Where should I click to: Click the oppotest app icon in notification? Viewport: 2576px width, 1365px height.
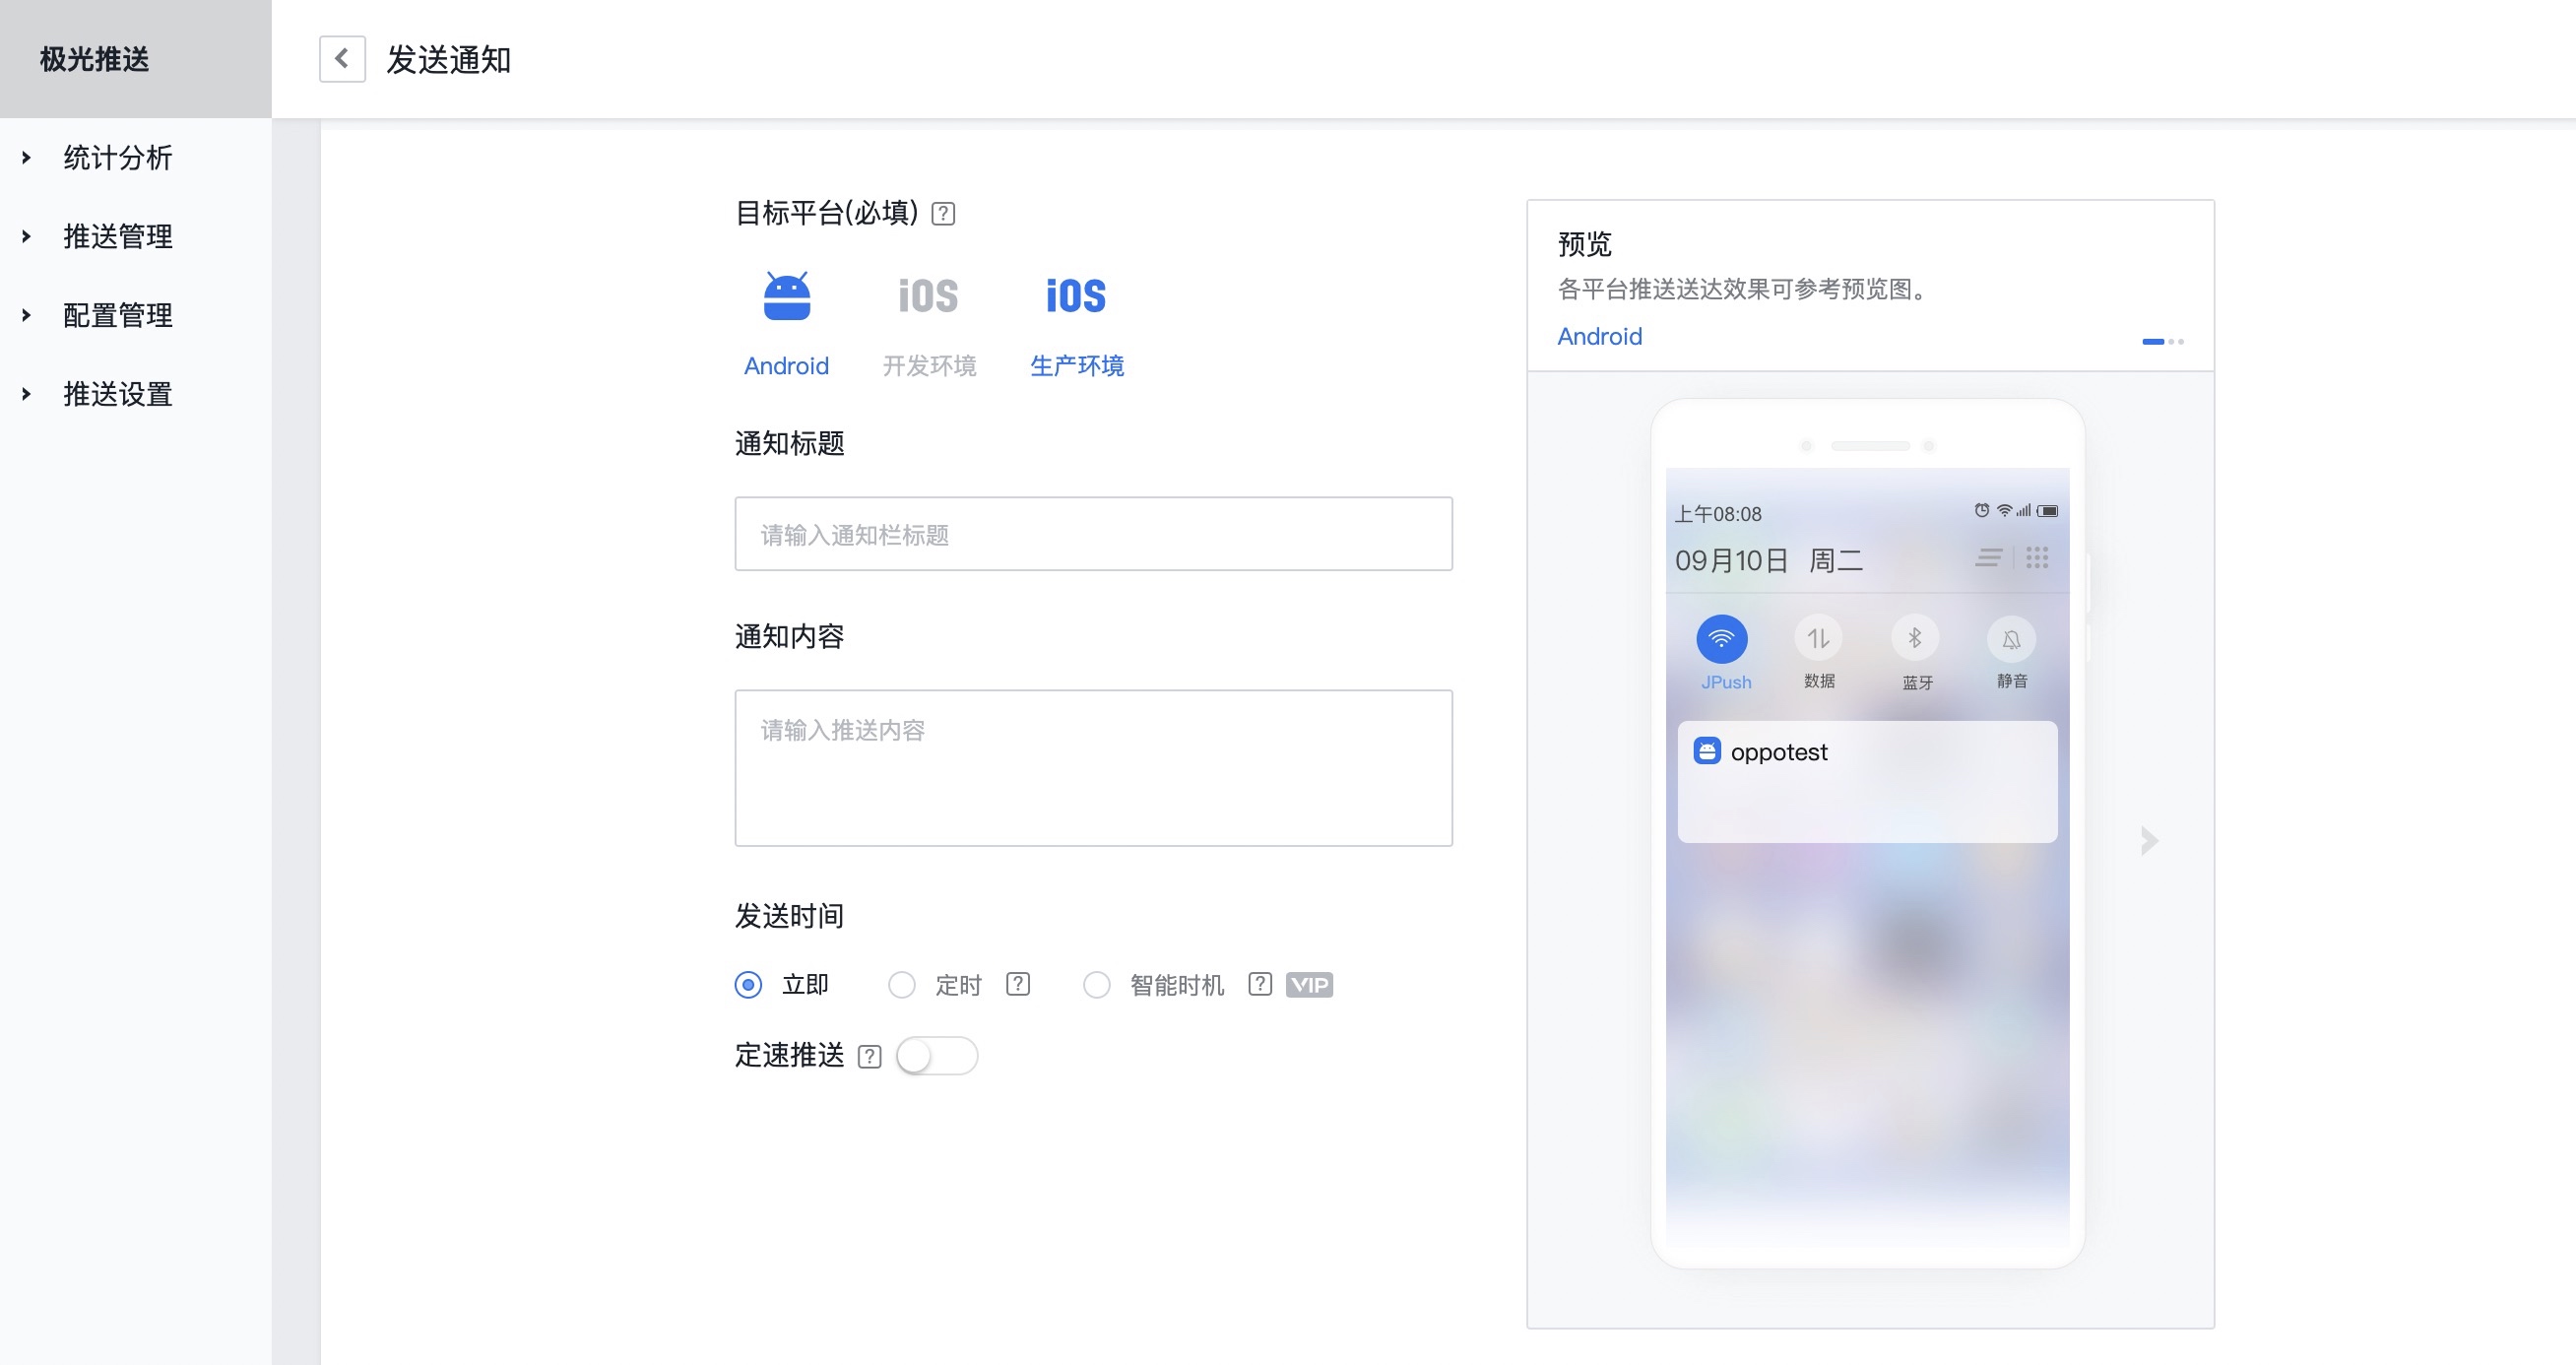pyautogui.click(x=1707, y=751)
